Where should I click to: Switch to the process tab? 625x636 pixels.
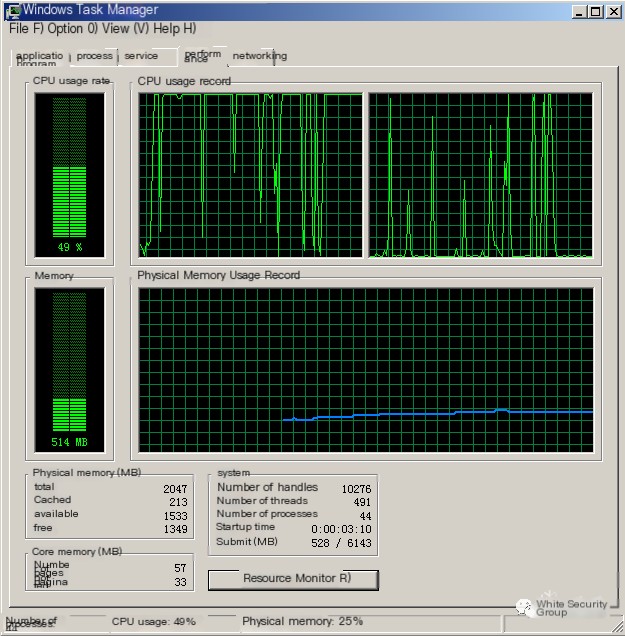click(x=94, y=56)
